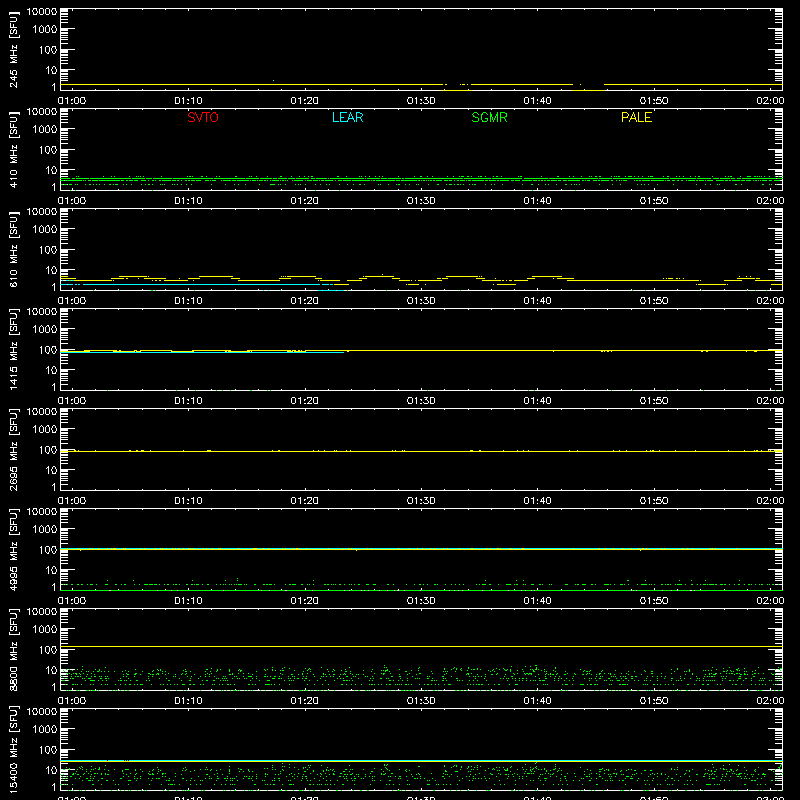Screen dimensions: 800x800
Task: Select the 245 MHz [SFU] axis label
Action: [x=14, y=50]
